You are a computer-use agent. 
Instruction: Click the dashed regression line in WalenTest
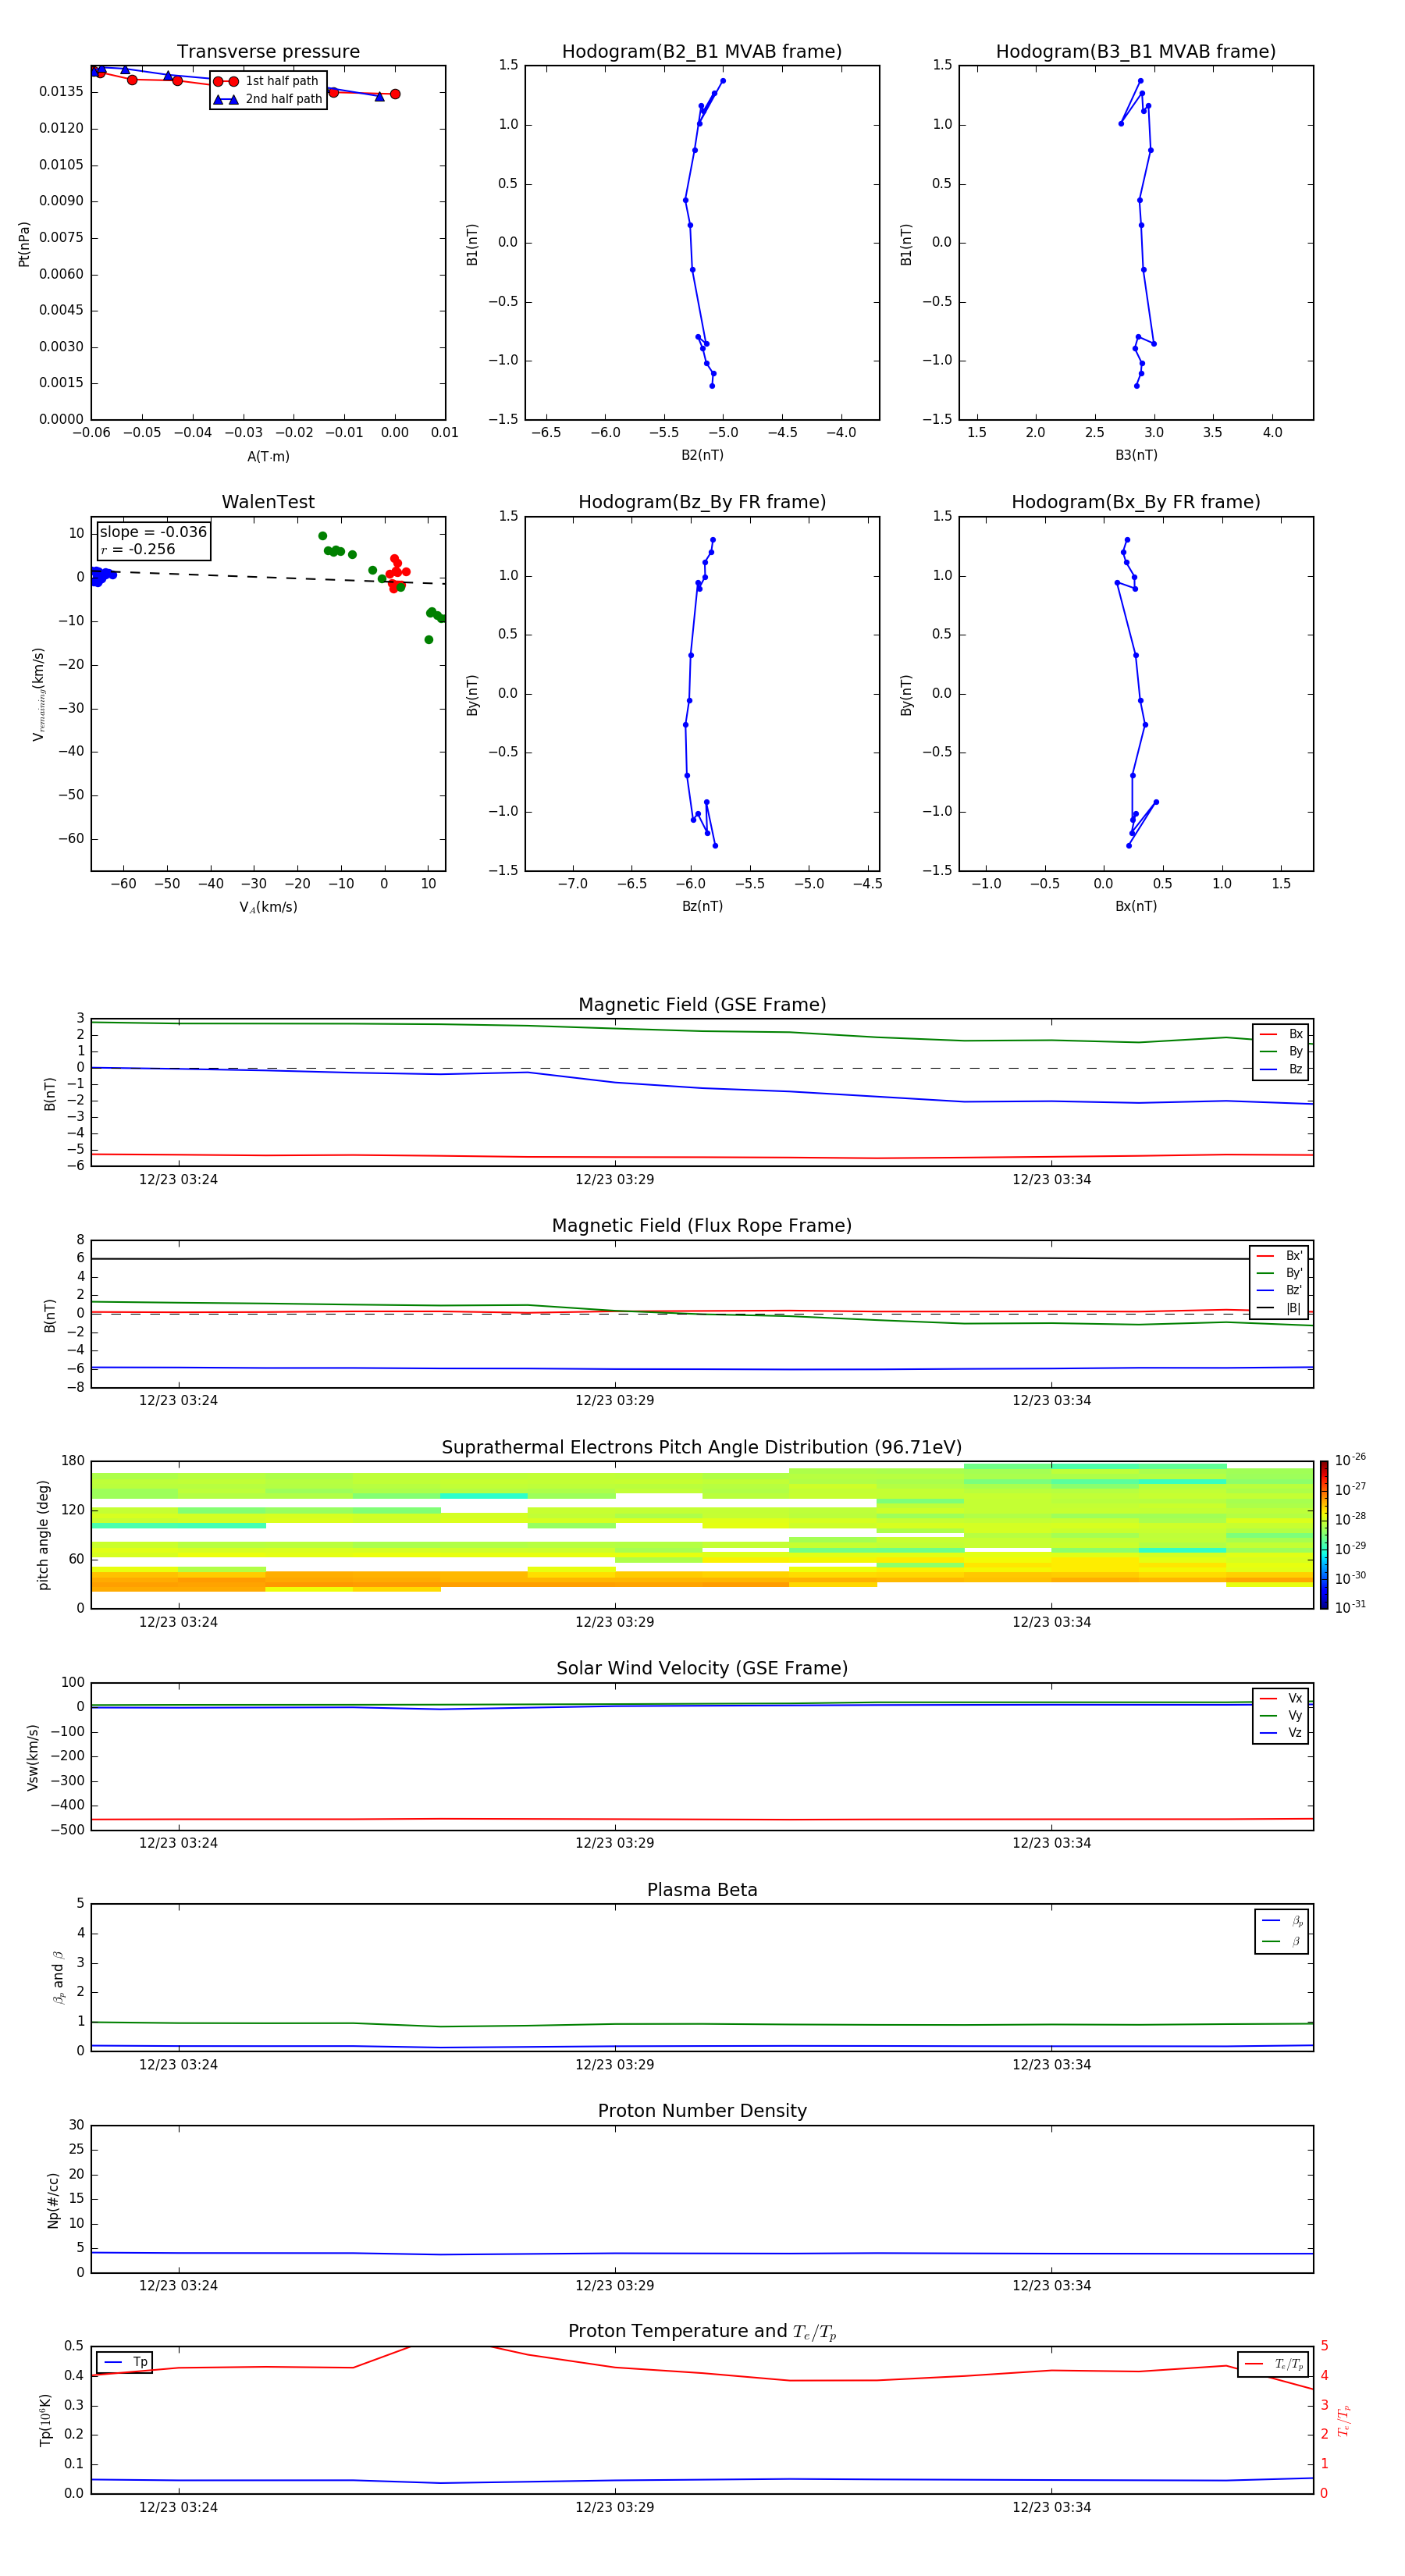[268, 577]
